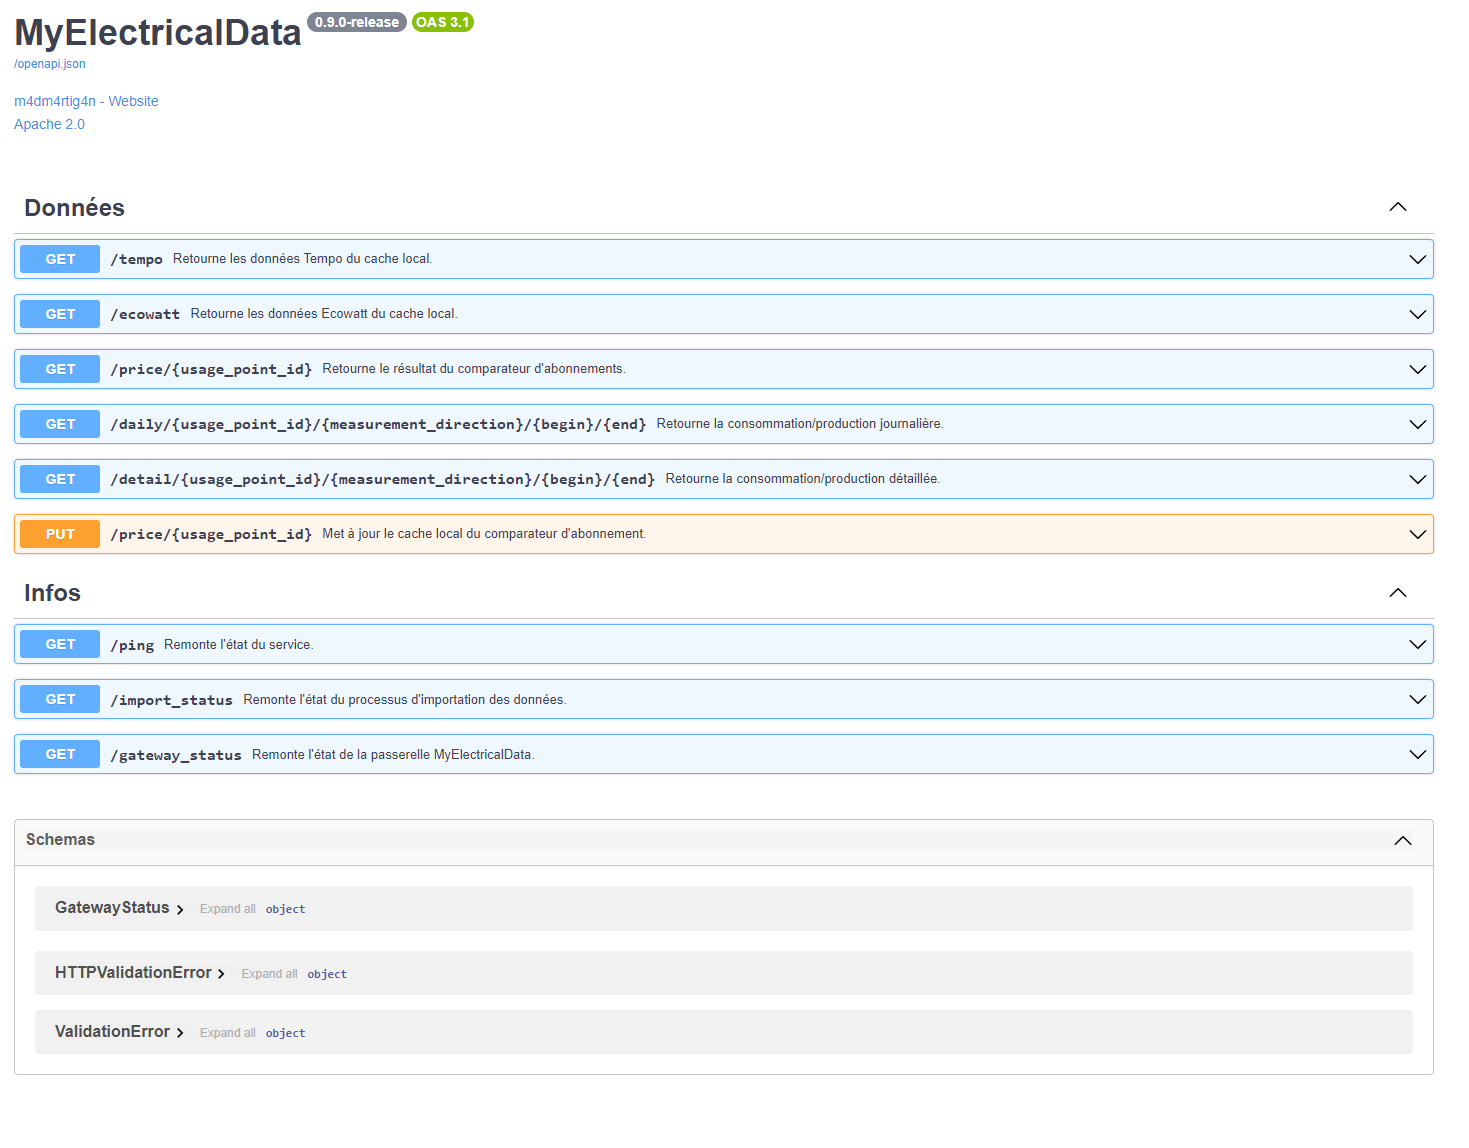
Task: Expand the GET /daily endpoint arrow
Action: (x=1417, y=424)
